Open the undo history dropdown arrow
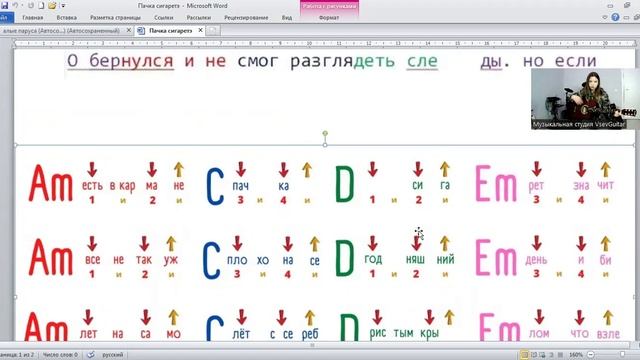The width and height of the screenshot is (640, 360). [x=22, y=6]
